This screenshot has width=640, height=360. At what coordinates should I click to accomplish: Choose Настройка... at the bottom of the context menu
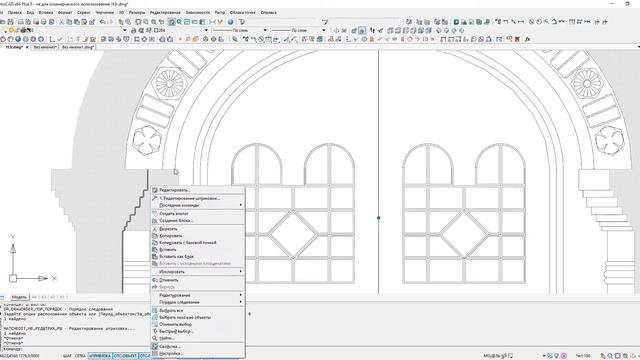pyautogui.click(x=198, y=353)
